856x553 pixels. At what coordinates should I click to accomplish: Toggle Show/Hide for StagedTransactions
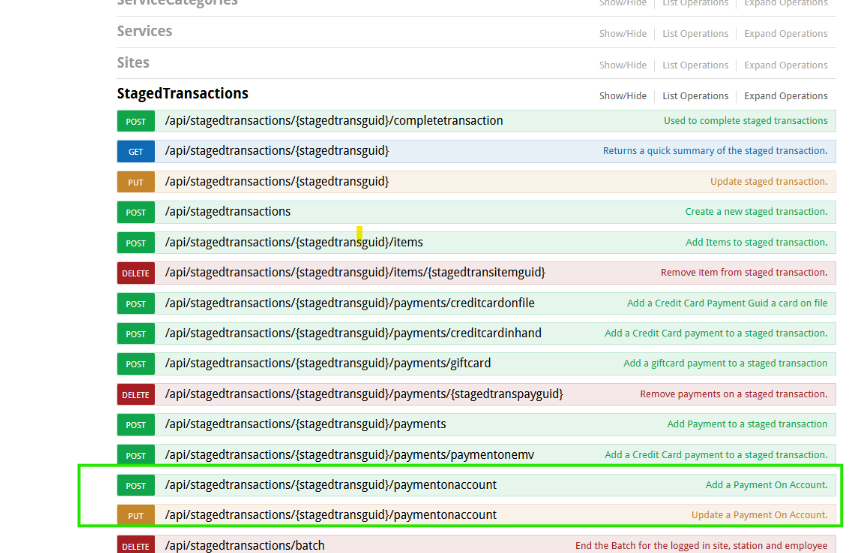622,96
